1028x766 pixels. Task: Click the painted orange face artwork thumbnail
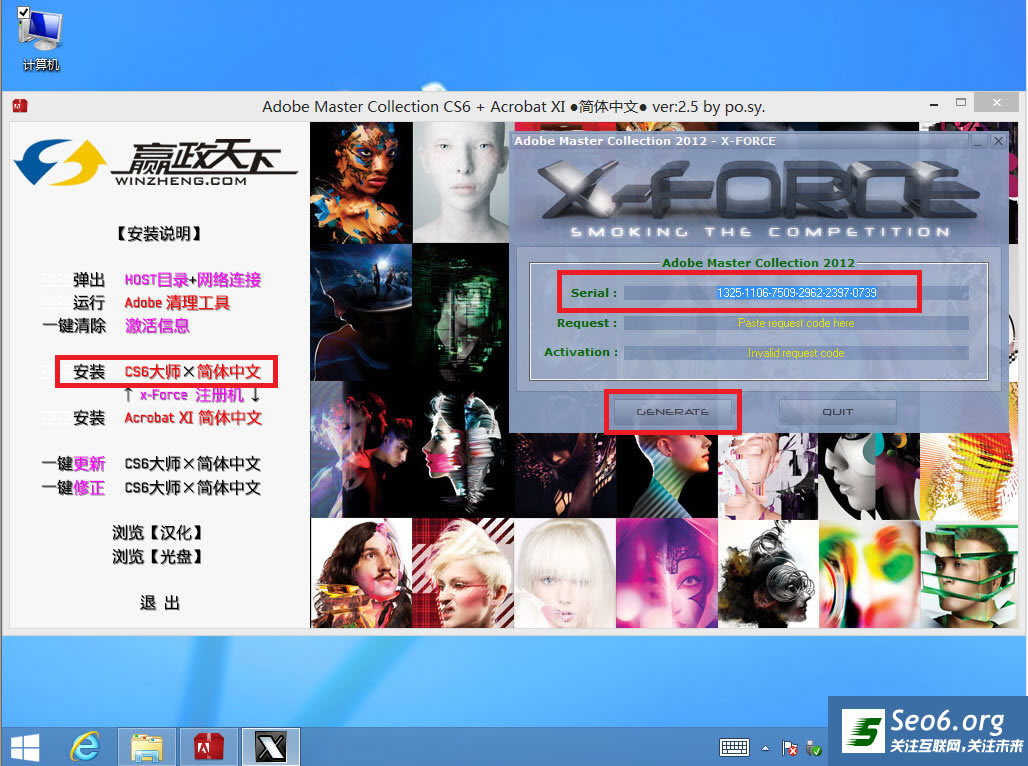pos(361,183)
